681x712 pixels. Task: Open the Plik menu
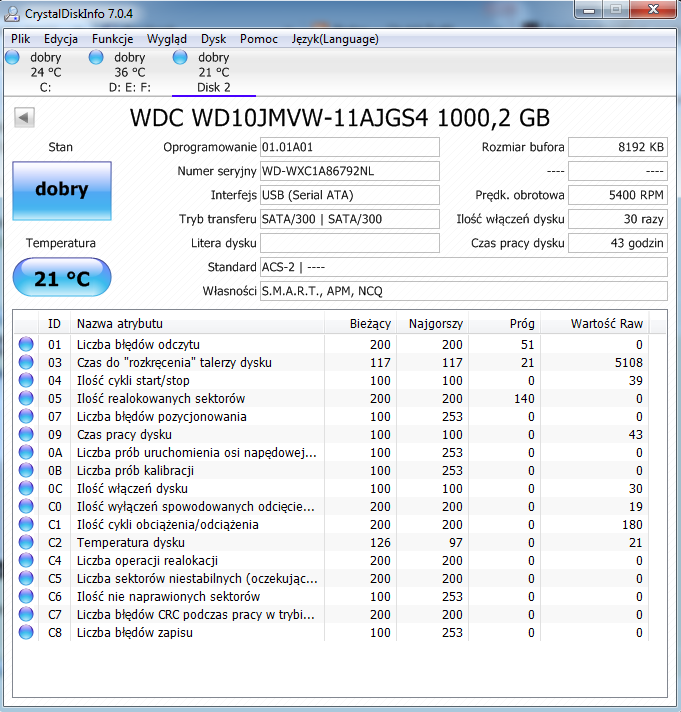pos(20,39)
